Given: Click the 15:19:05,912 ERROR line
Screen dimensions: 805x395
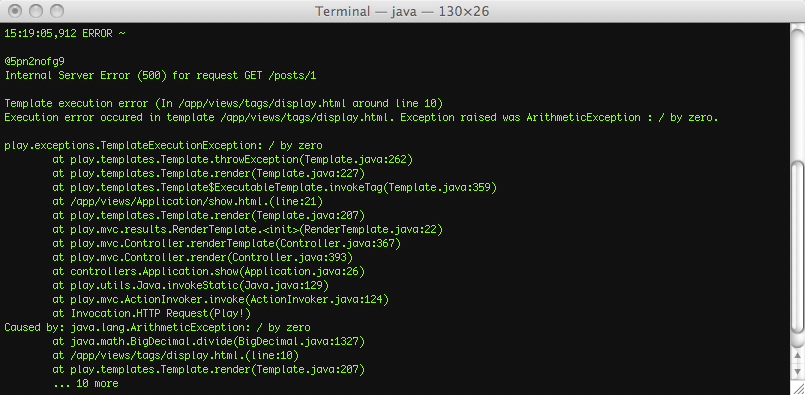Looking at the screenshot, I should (x=65, y=33).
